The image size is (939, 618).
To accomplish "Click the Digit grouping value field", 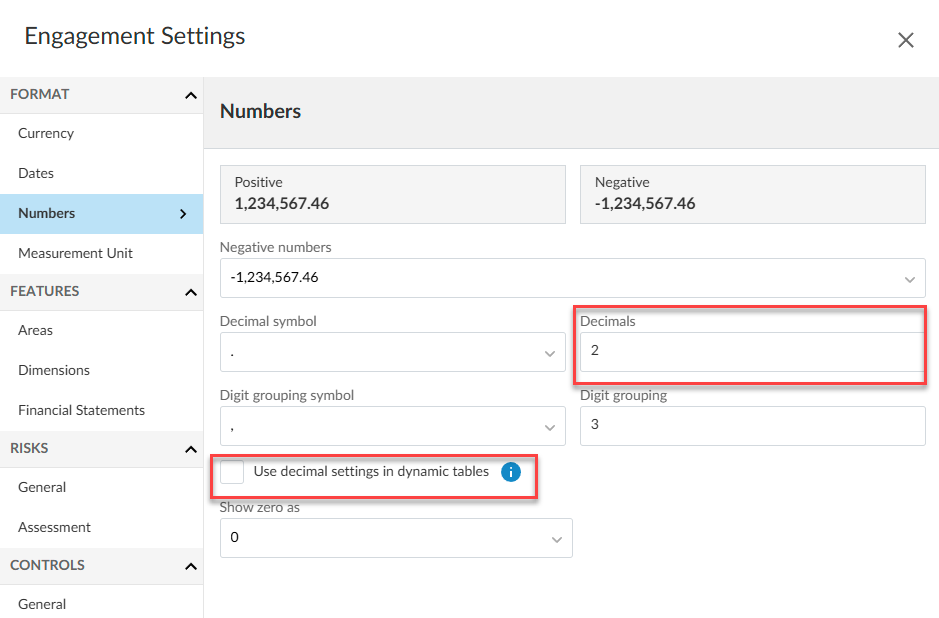I will [x=750, y=426].
